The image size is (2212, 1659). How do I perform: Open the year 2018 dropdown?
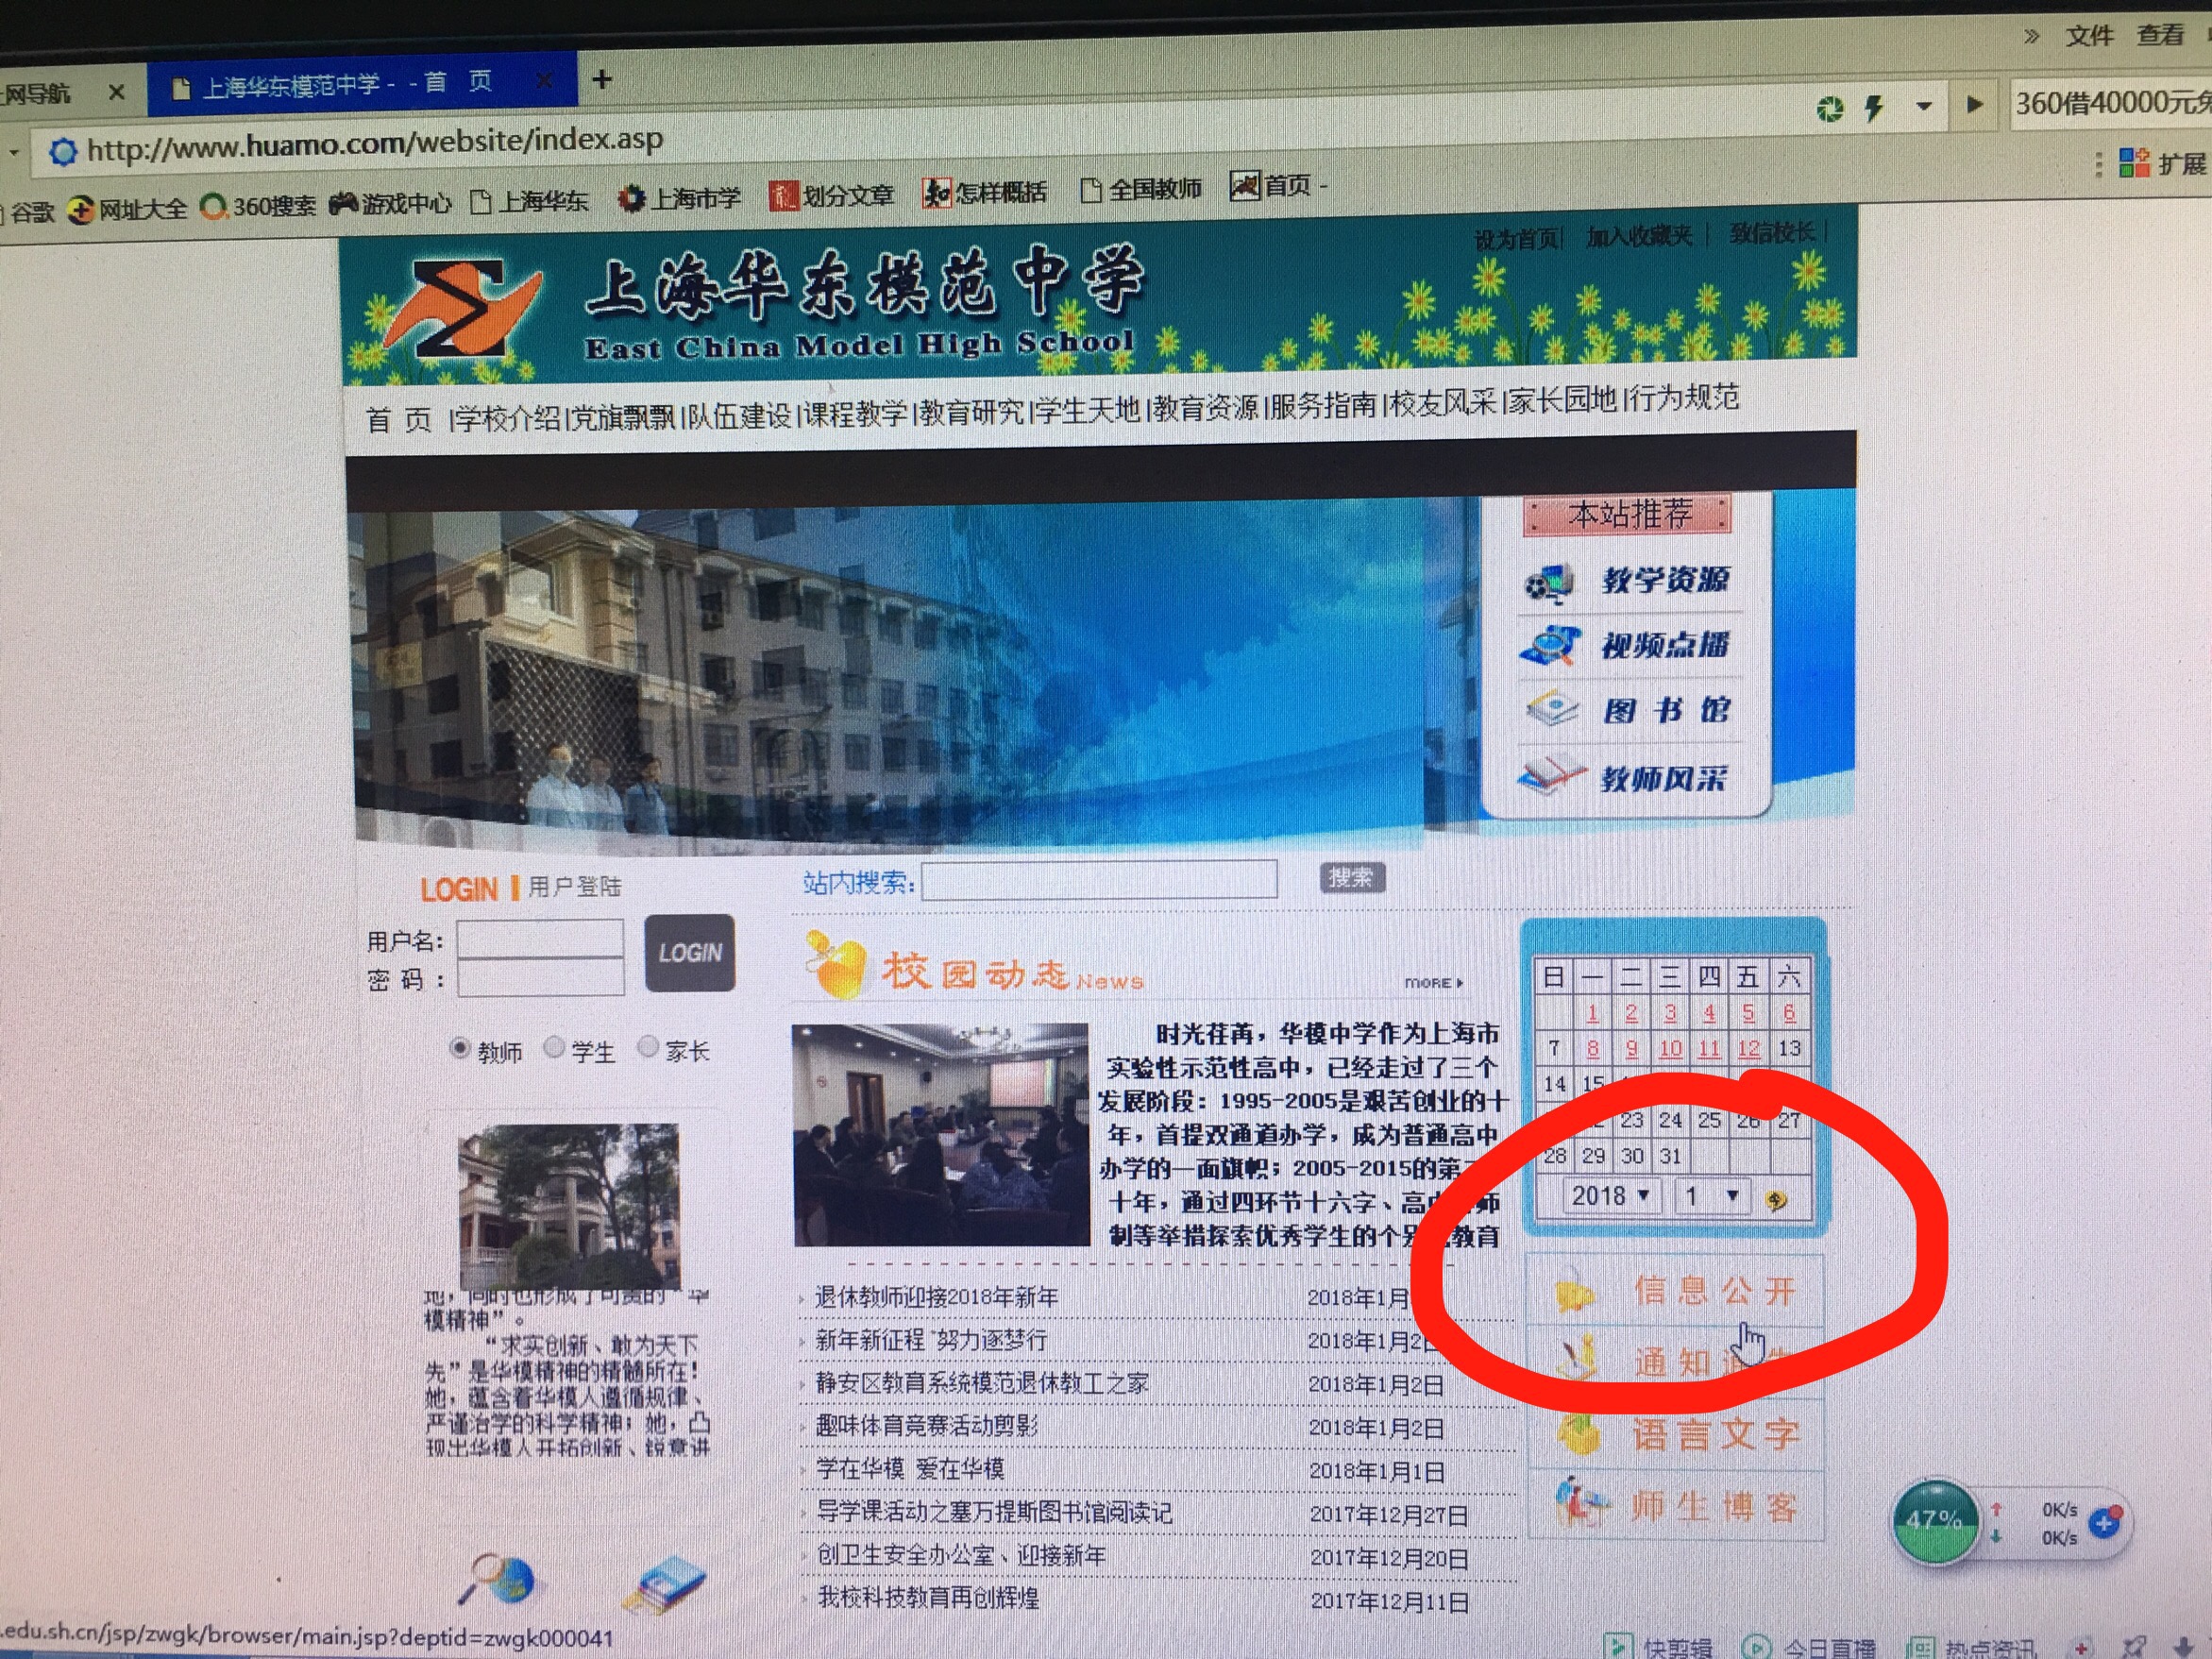click(x=1611, y=1196)
